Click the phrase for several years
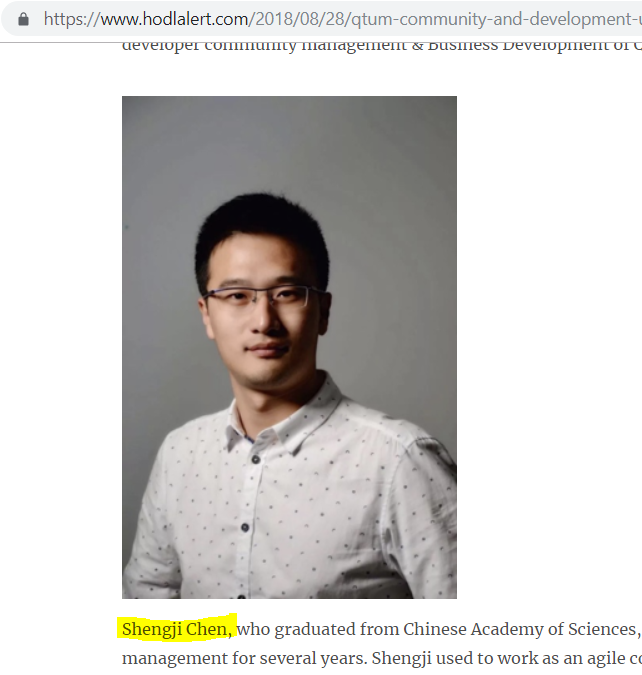The image size is (642, 675). click(x=299, y=658)
